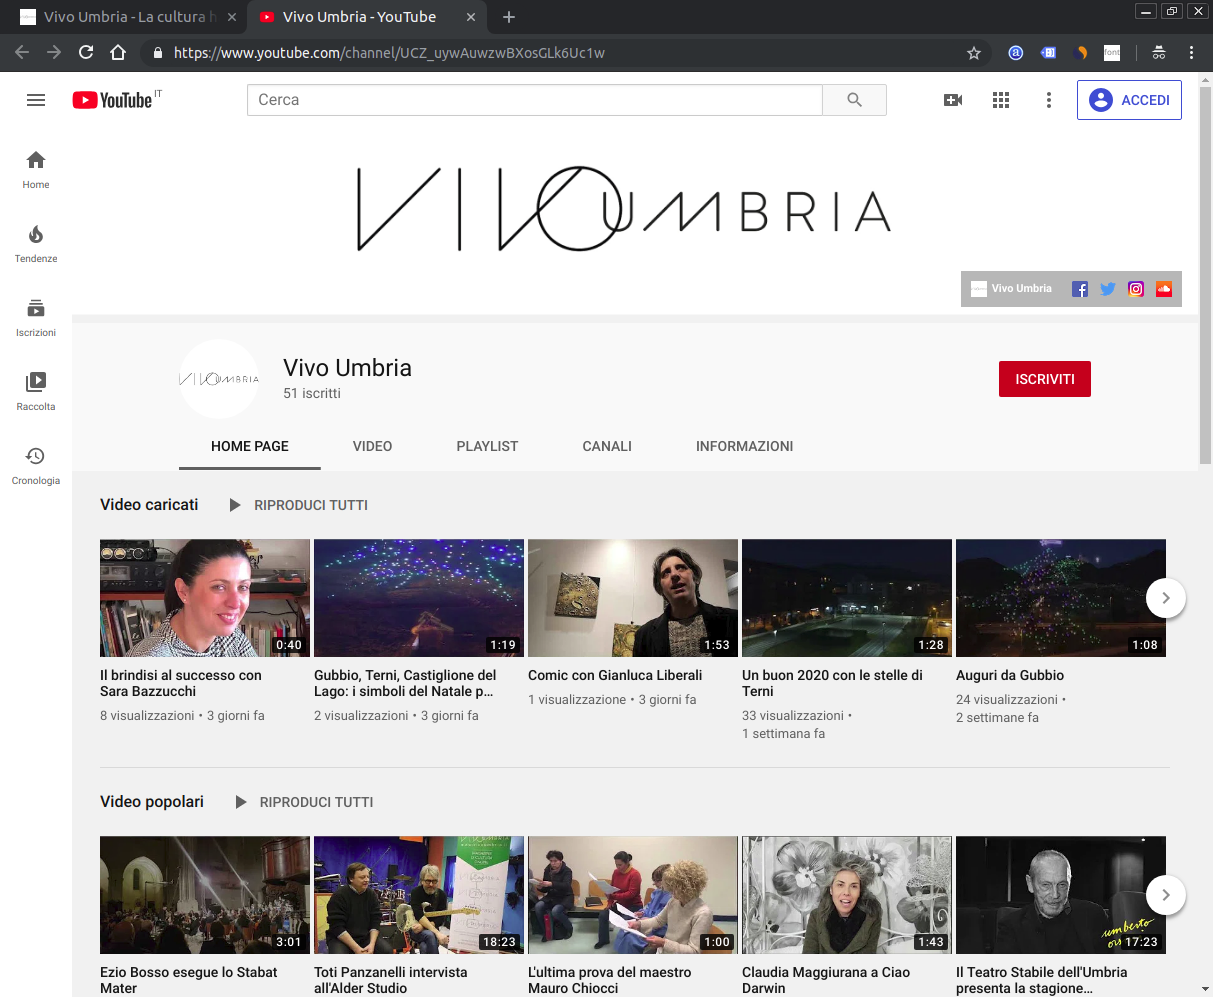Viewport: 1213px width, 997px height.
Task: Open video title Auguri da Gubbio
Action: (x=1010, y=675)
